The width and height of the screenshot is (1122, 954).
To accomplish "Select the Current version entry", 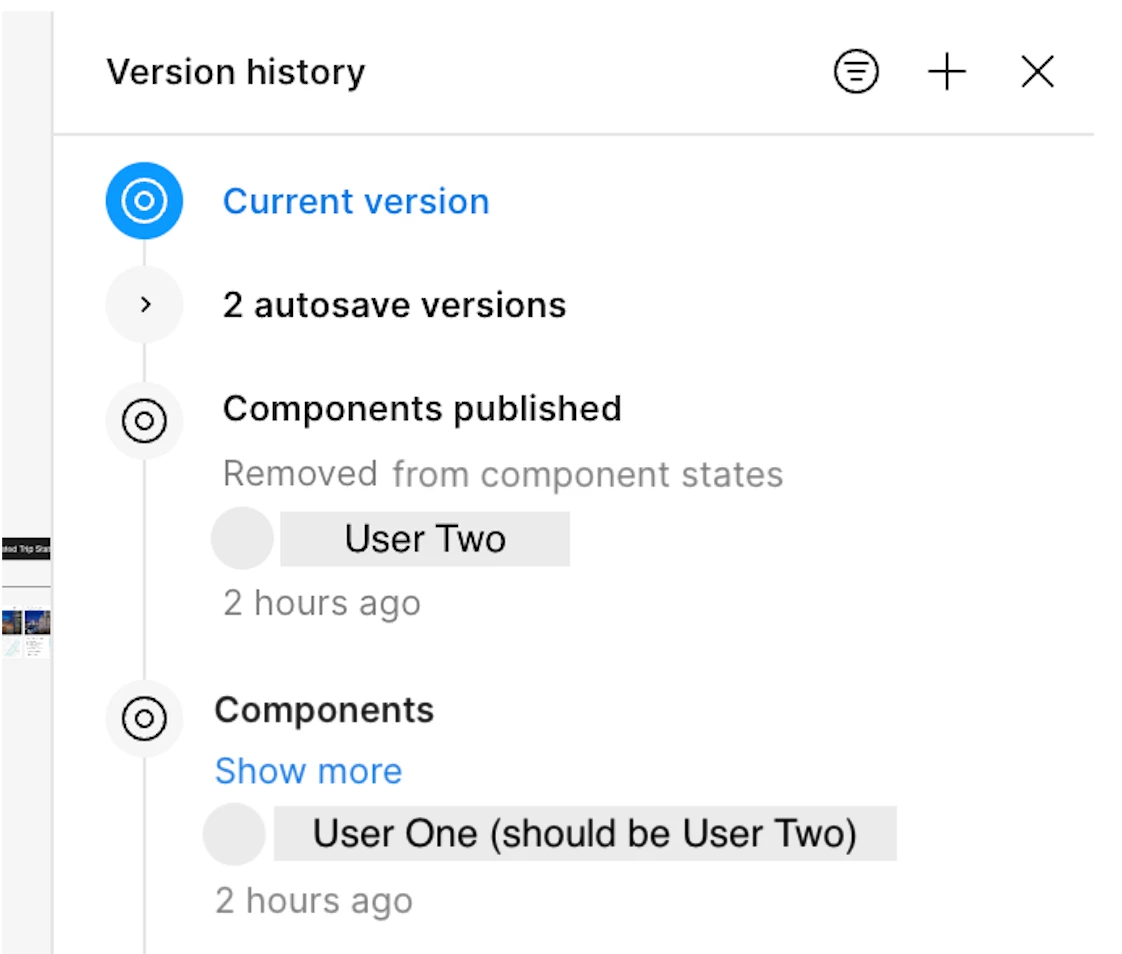I will (x=356, y=202).
